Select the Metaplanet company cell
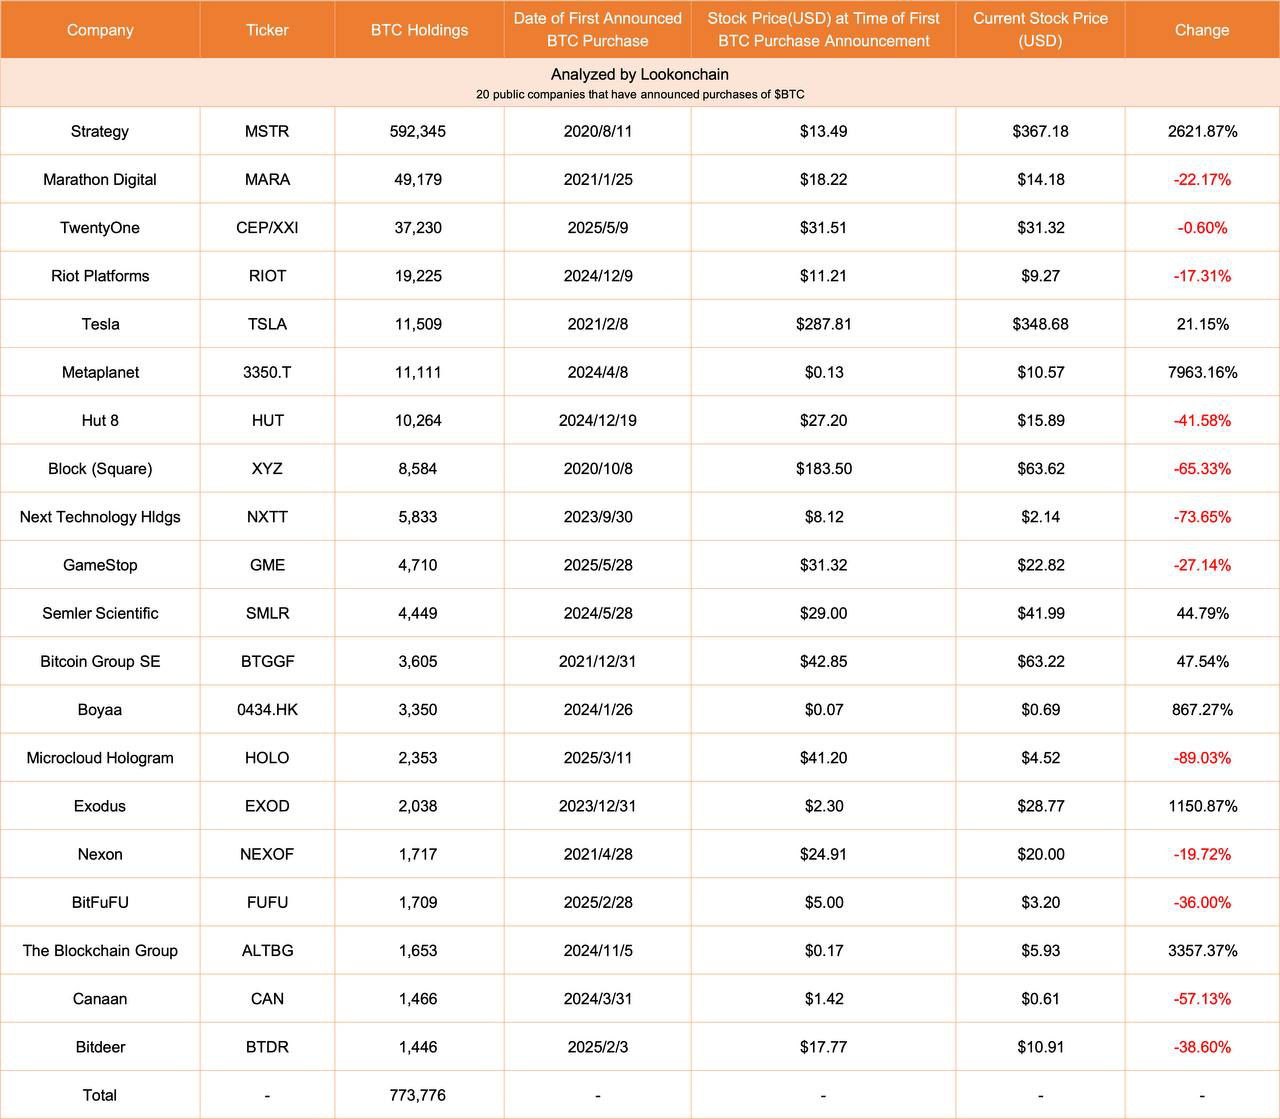The height and width of the screenshot is (1119, 1280). pos(100,372)
